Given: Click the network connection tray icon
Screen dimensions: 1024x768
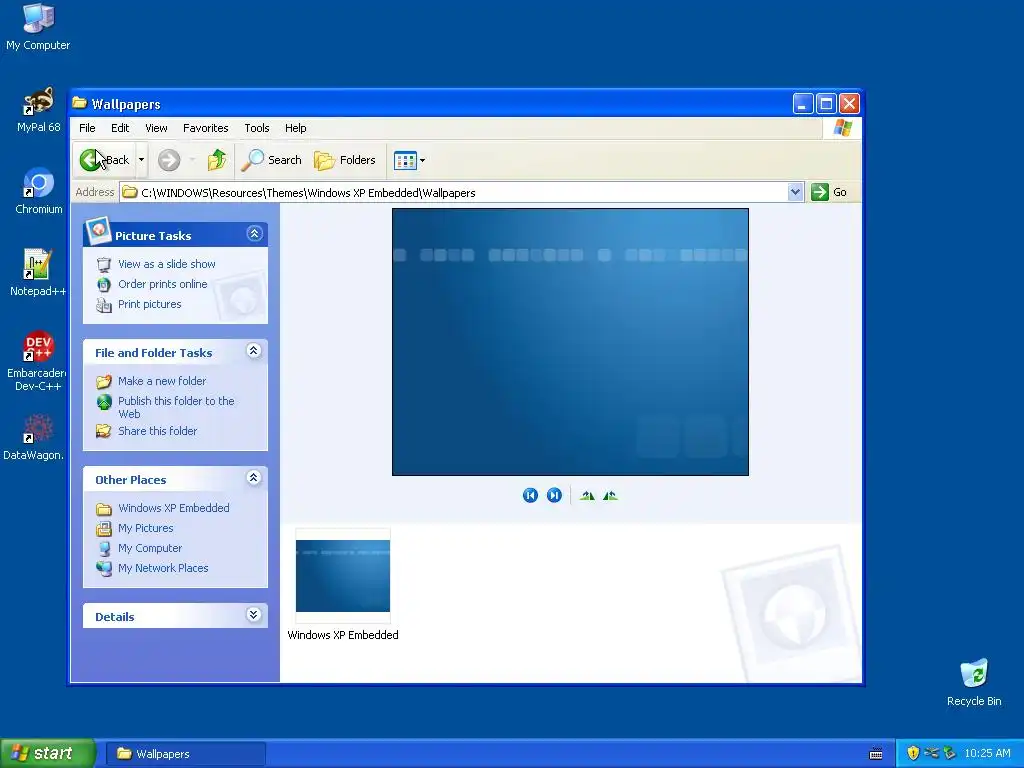Looking at the screenshot, I should coord(931,754).
